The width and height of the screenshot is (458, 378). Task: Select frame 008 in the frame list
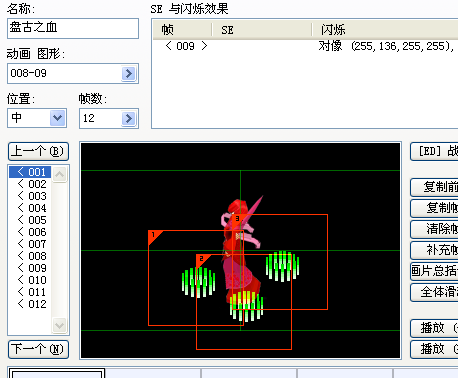(x=30, y=256)
